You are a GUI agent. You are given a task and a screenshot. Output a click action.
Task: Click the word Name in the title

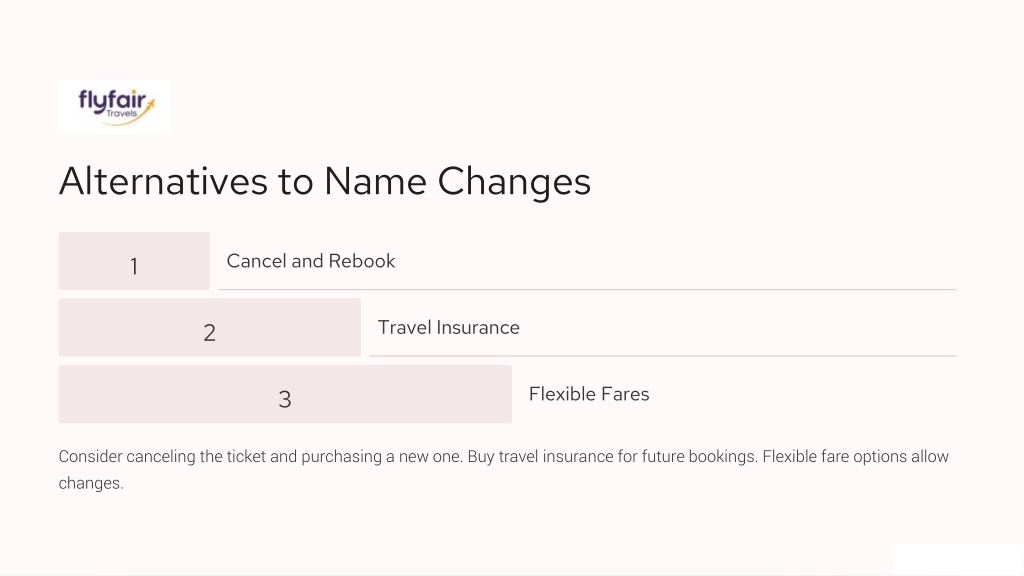click(375, 181)
